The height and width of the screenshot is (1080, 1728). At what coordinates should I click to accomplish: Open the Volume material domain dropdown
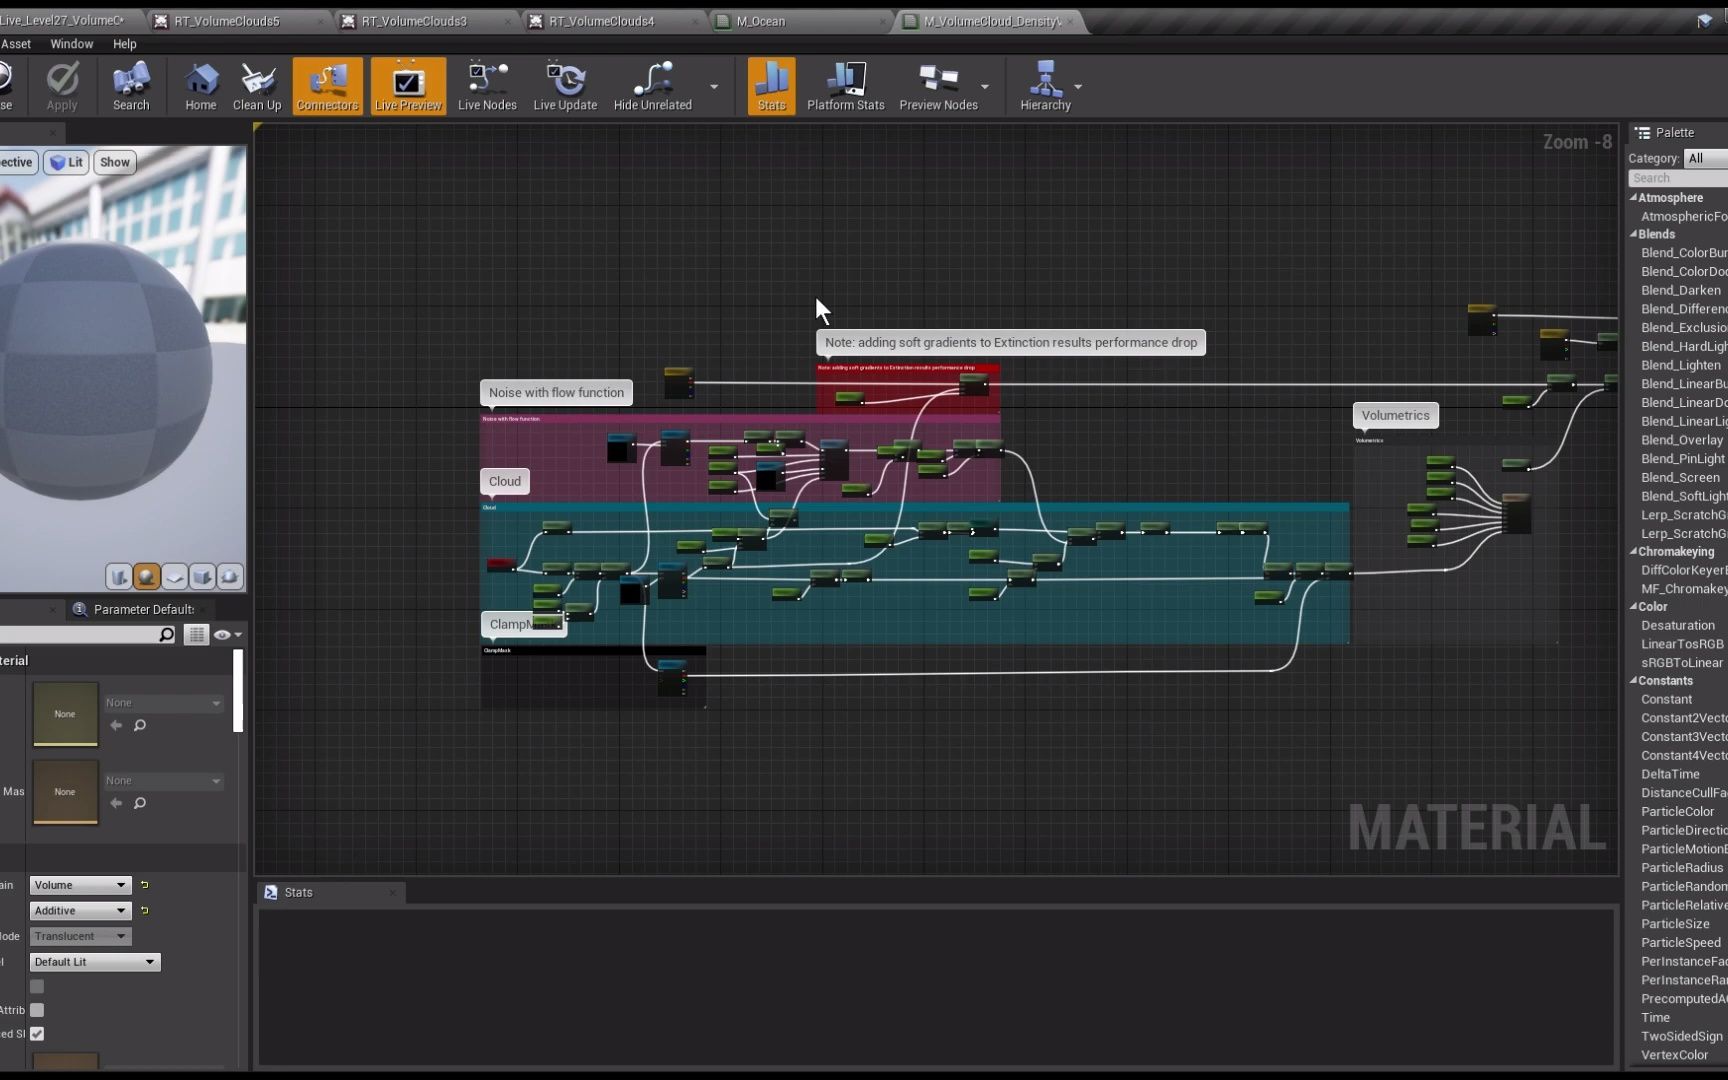79,884
